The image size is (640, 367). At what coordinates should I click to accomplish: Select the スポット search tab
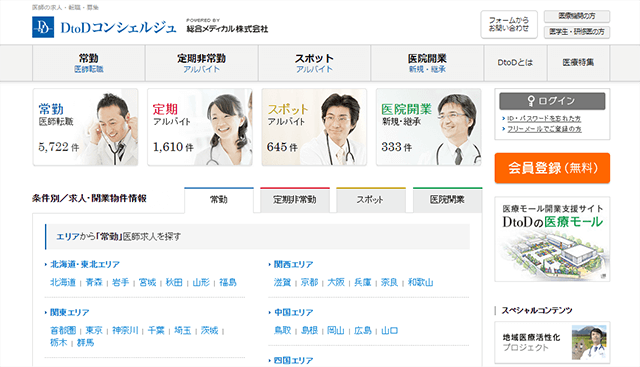point(371,200)
